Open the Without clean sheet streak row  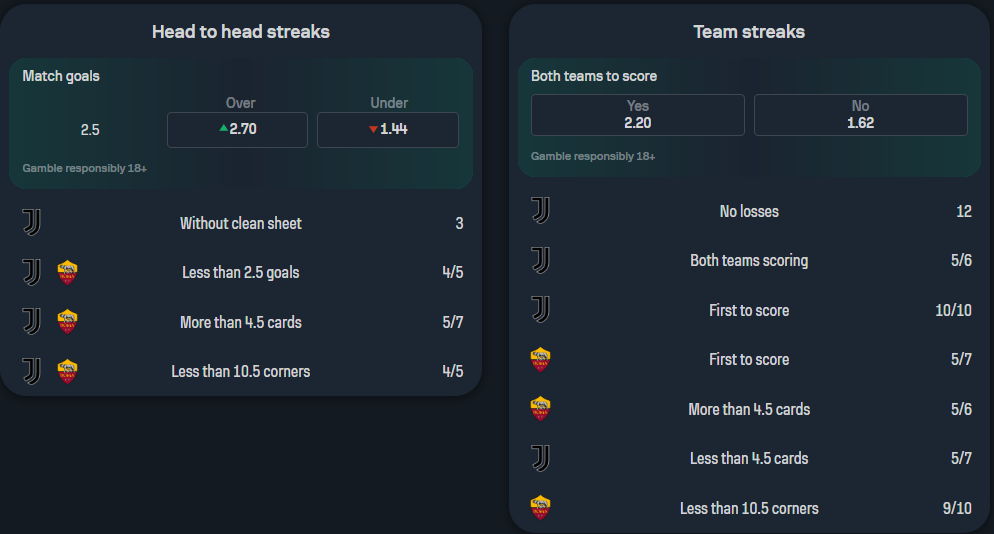point(241,223)
